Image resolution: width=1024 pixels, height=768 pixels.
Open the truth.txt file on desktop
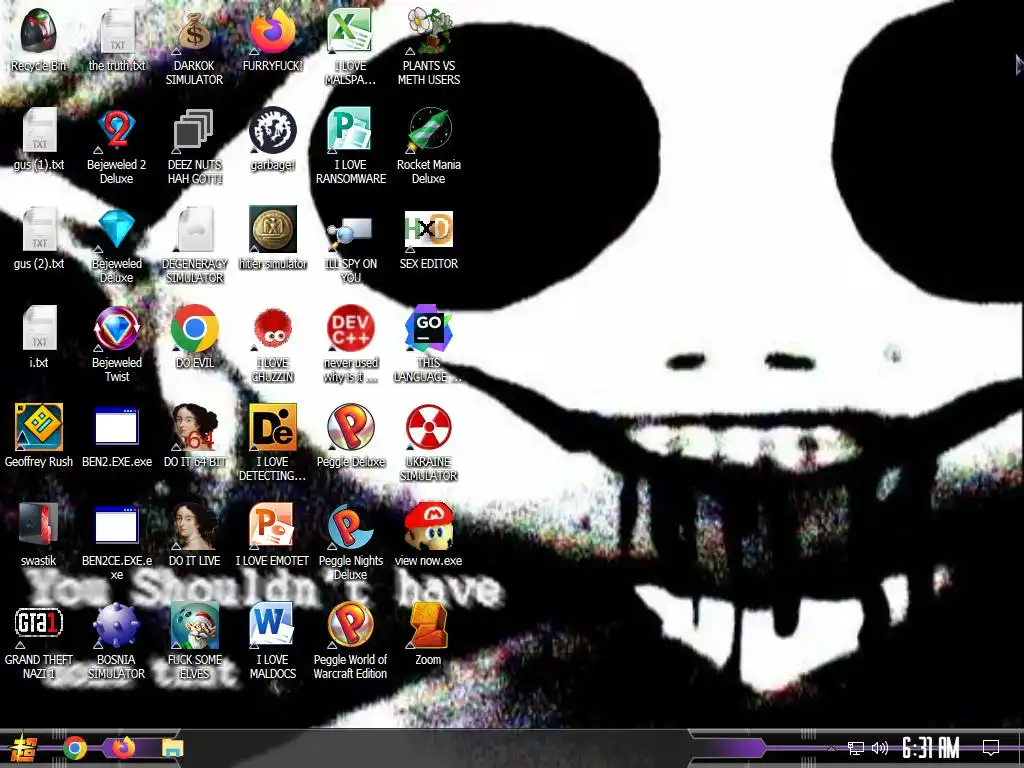tap(117, 31)
